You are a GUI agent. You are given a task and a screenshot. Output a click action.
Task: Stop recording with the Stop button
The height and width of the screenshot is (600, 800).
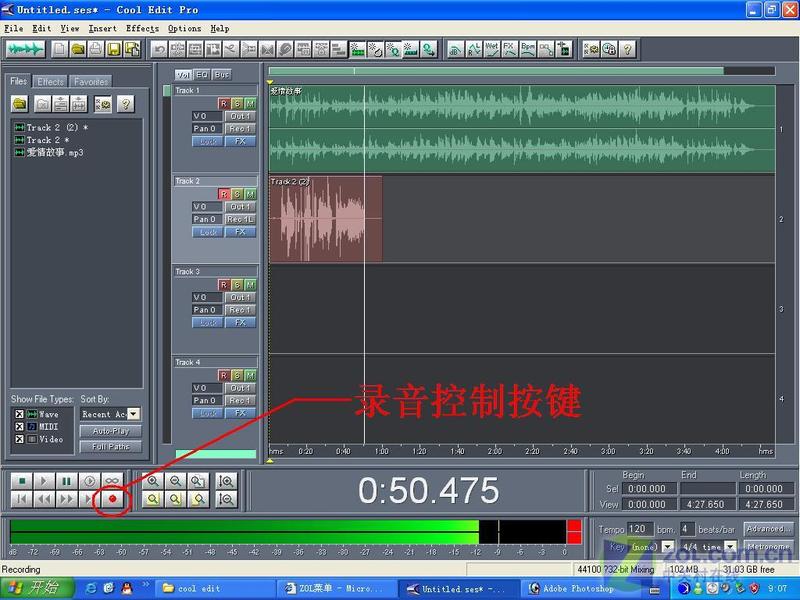tap(21, 481)
